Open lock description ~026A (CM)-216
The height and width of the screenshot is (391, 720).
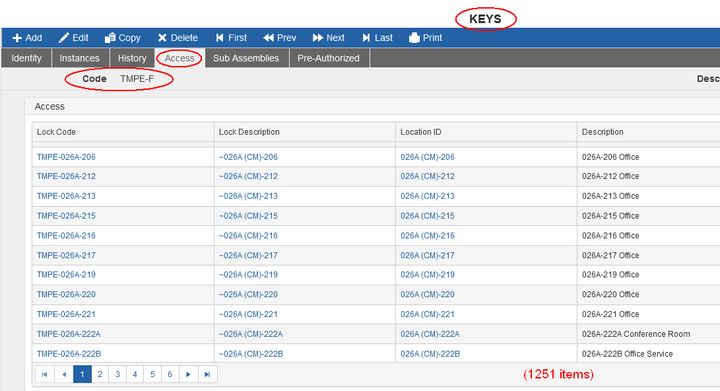(x=248, y=235)
